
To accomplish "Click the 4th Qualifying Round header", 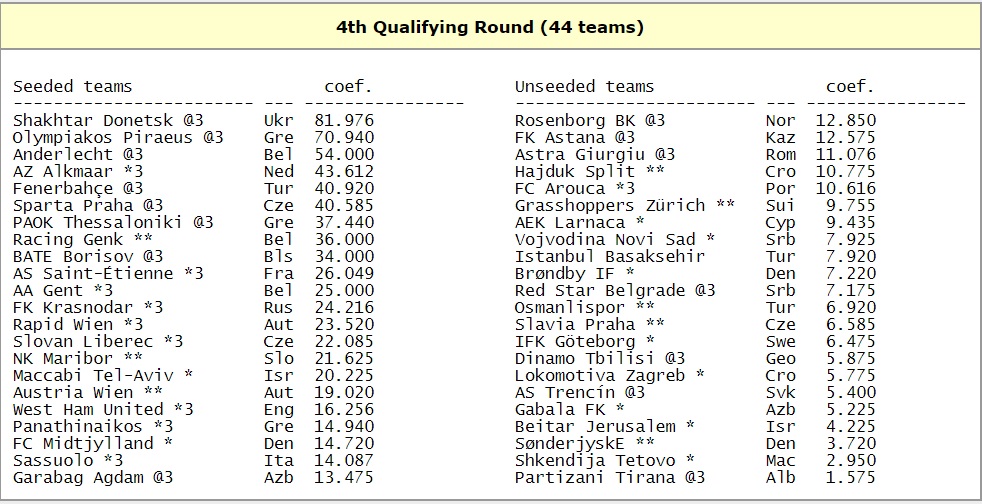I will tap(490, 27).
